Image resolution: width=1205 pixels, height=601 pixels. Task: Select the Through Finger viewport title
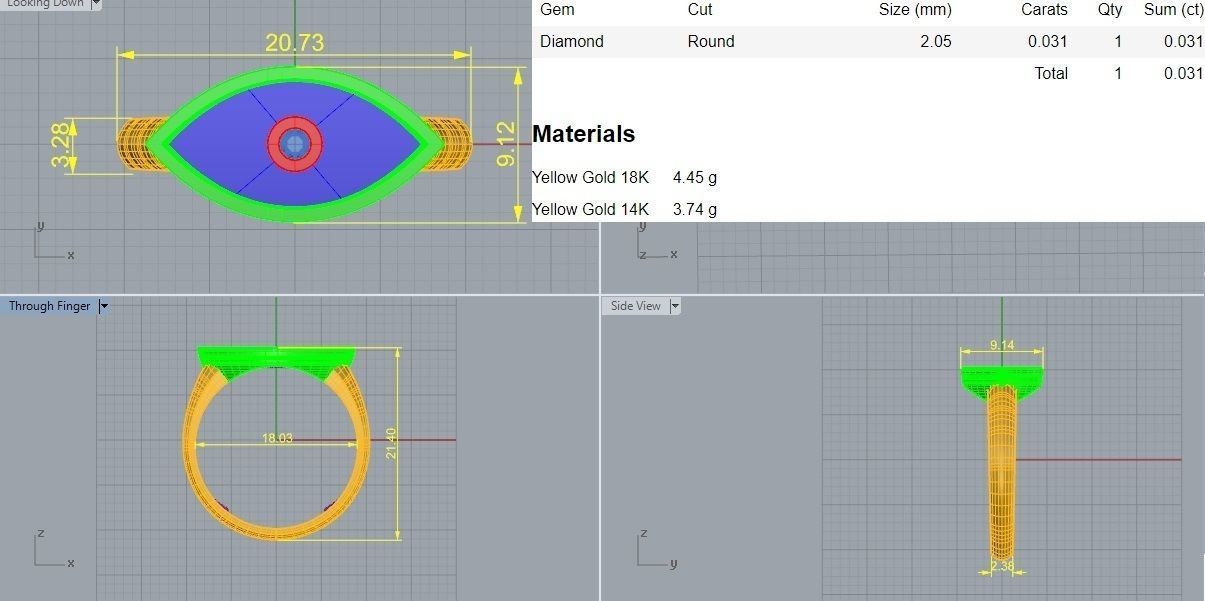(50, 306)
